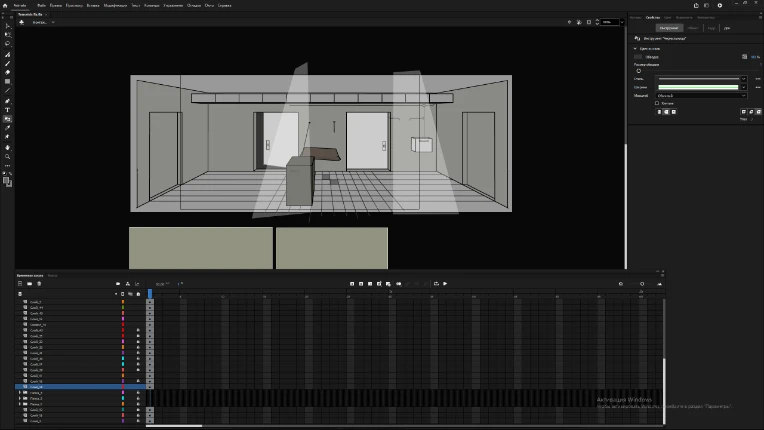Collapse the Color and Style section

635,49
